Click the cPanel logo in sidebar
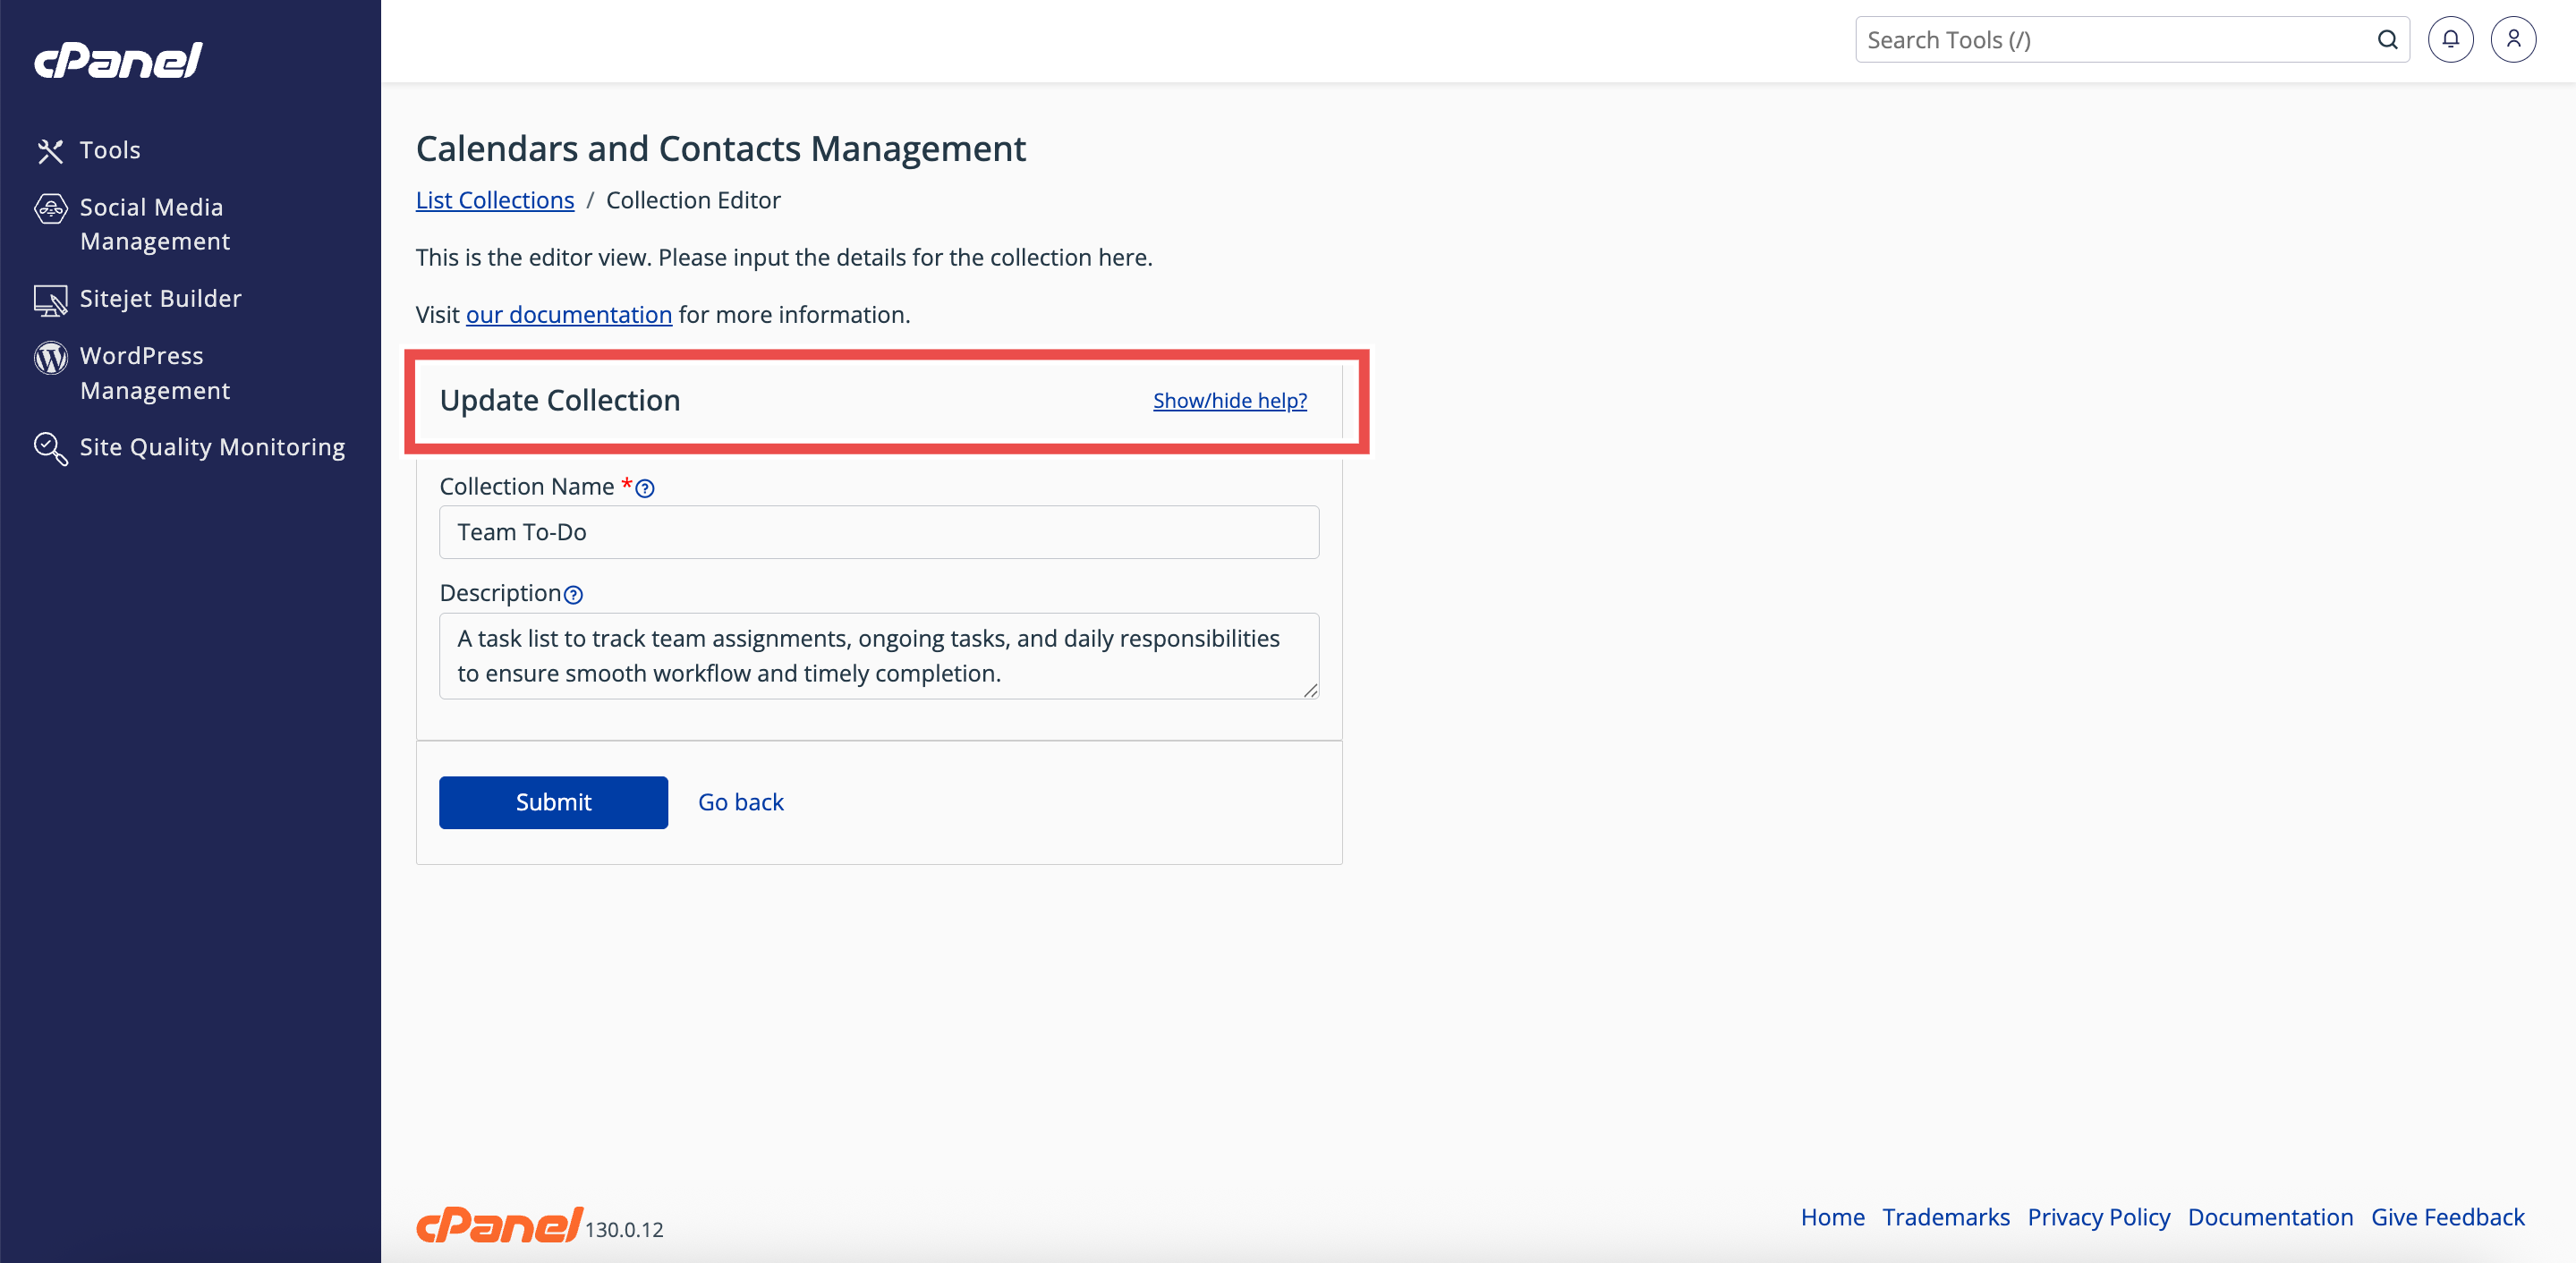This screenshot has width=2576, height=1263. click(x=118, y=60)
